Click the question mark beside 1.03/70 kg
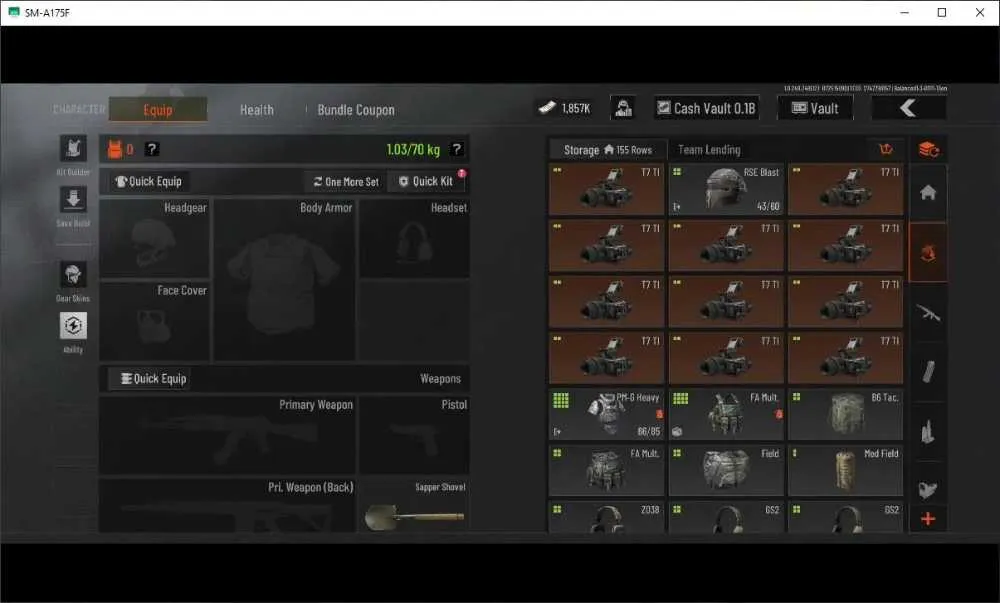 (x=457, y=149)
